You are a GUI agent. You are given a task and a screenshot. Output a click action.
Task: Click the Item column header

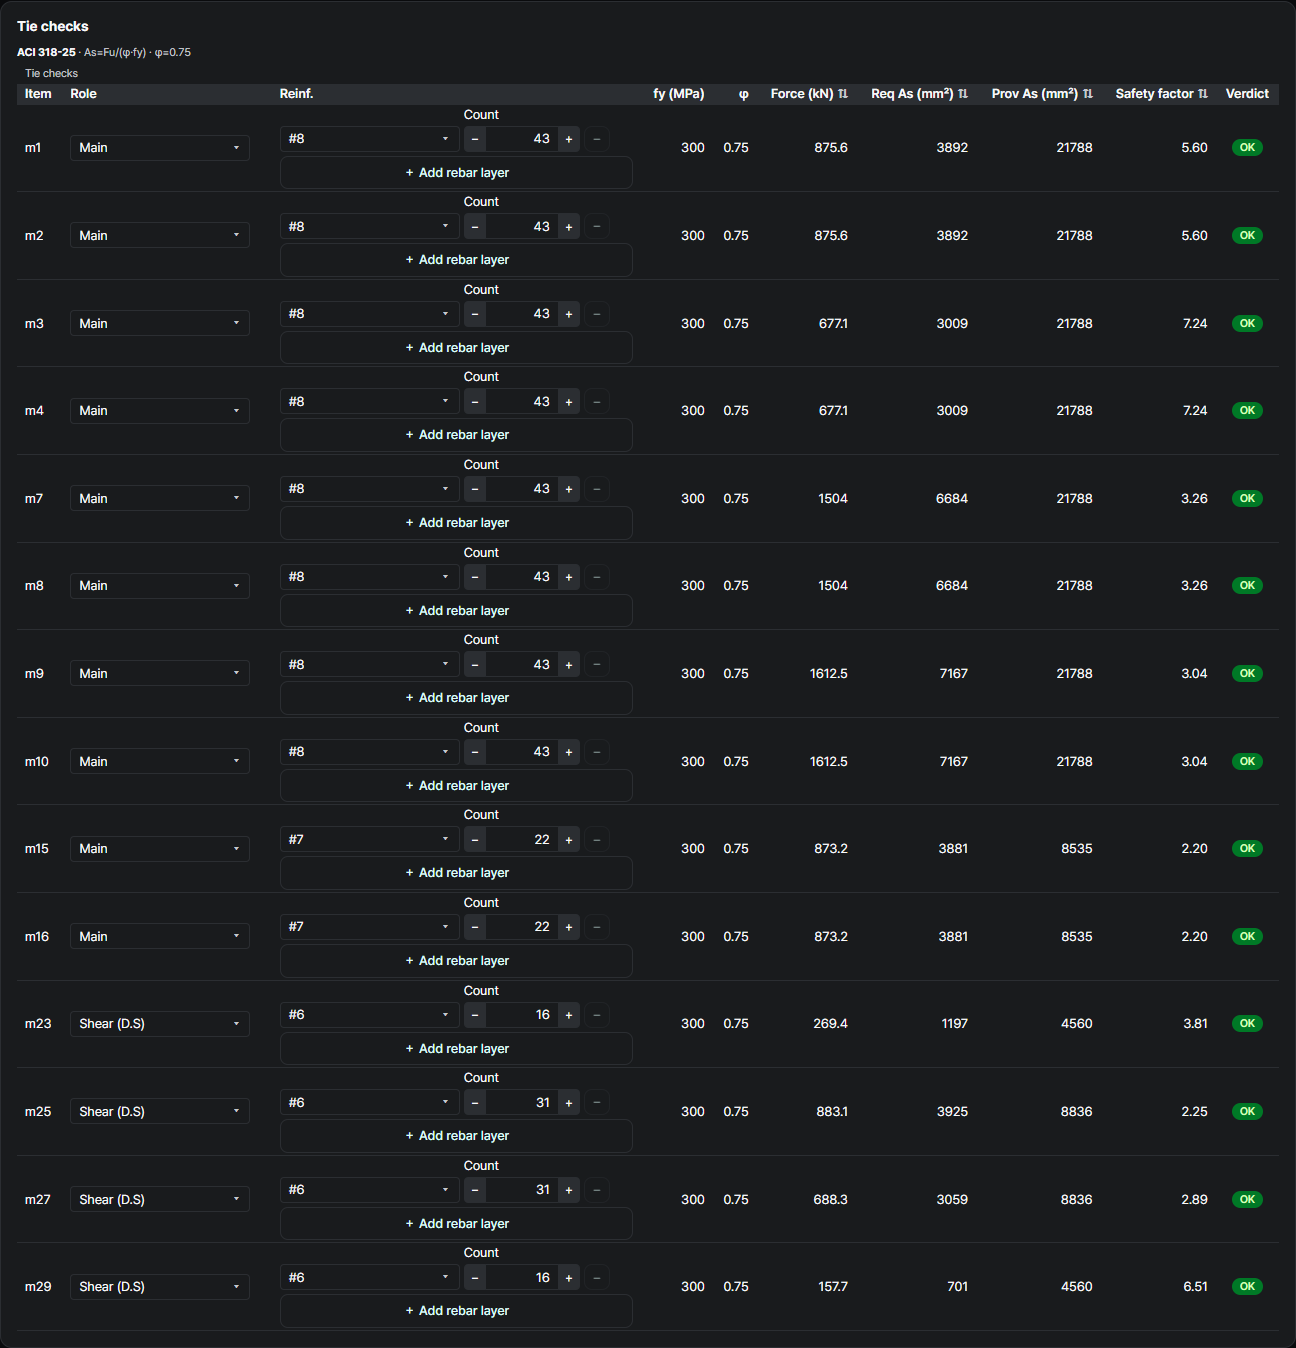tap(38, 94)
